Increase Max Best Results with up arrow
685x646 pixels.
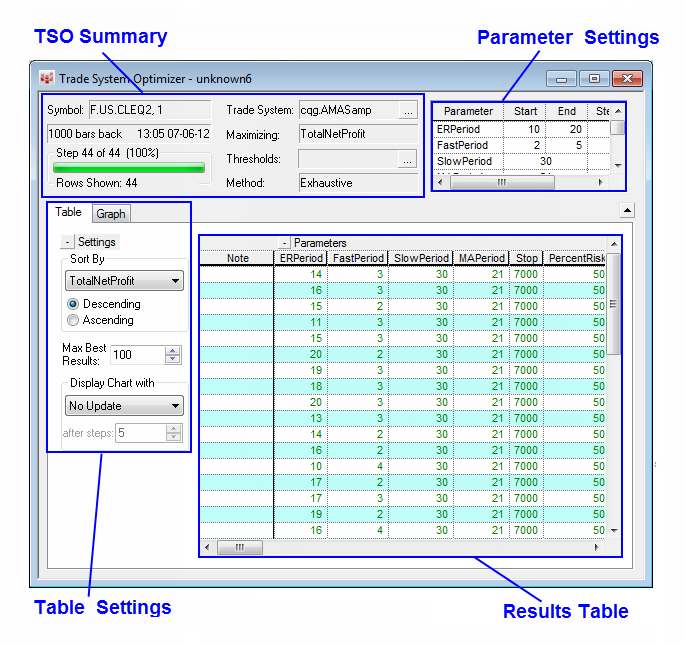coord(172,350)
